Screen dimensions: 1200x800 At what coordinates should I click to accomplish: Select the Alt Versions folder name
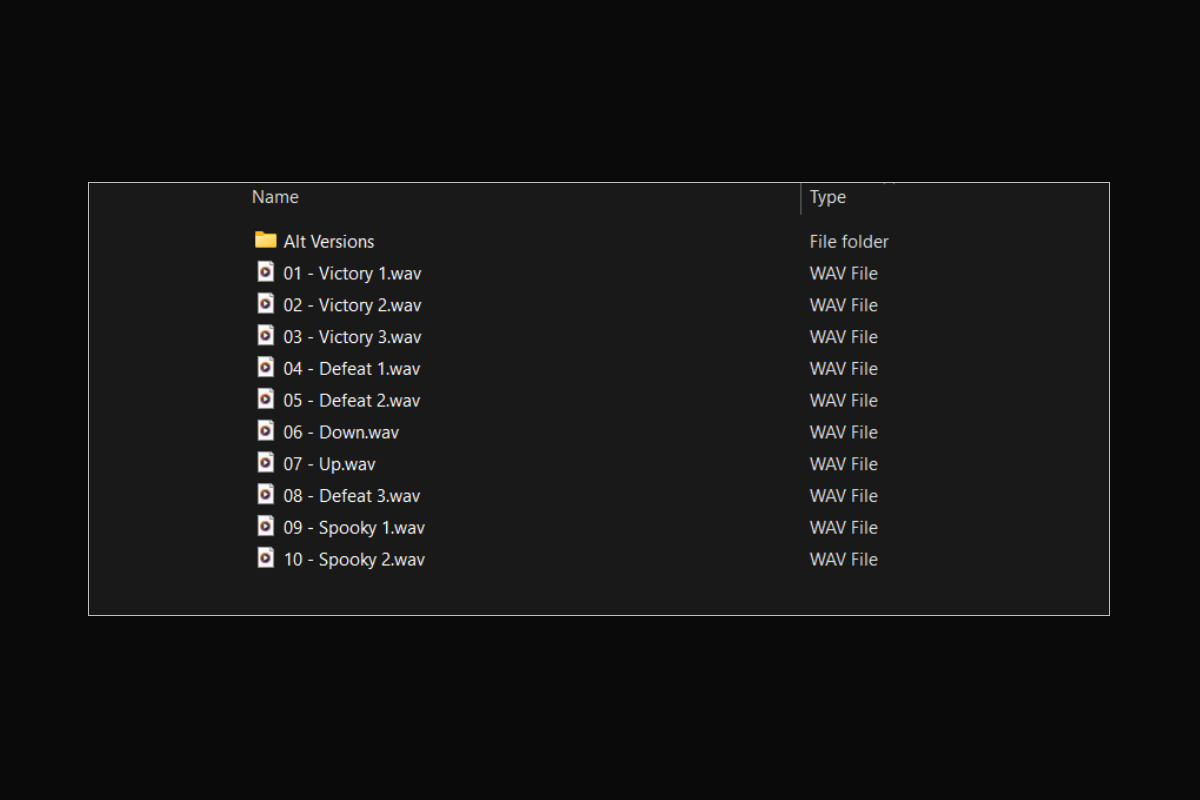(329, 241)
